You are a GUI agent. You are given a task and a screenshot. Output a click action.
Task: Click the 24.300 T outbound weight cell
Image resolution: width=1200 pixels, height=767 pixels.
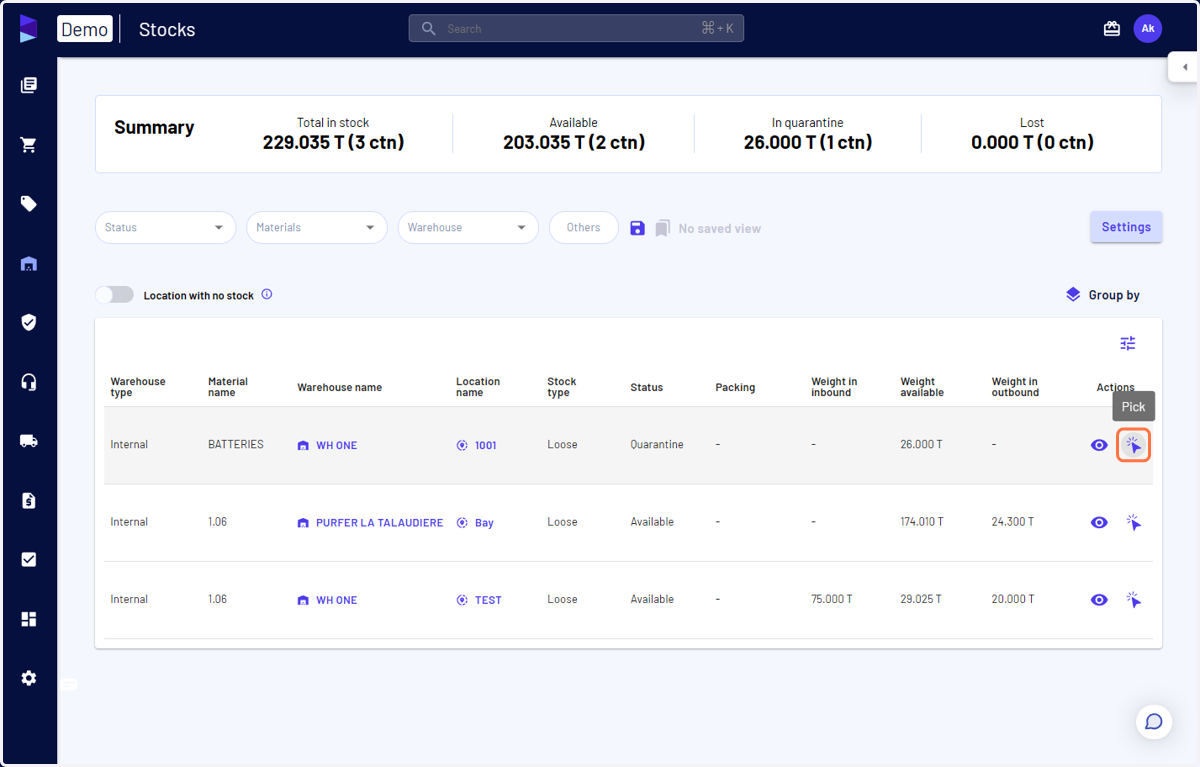tap(1013, 522)
